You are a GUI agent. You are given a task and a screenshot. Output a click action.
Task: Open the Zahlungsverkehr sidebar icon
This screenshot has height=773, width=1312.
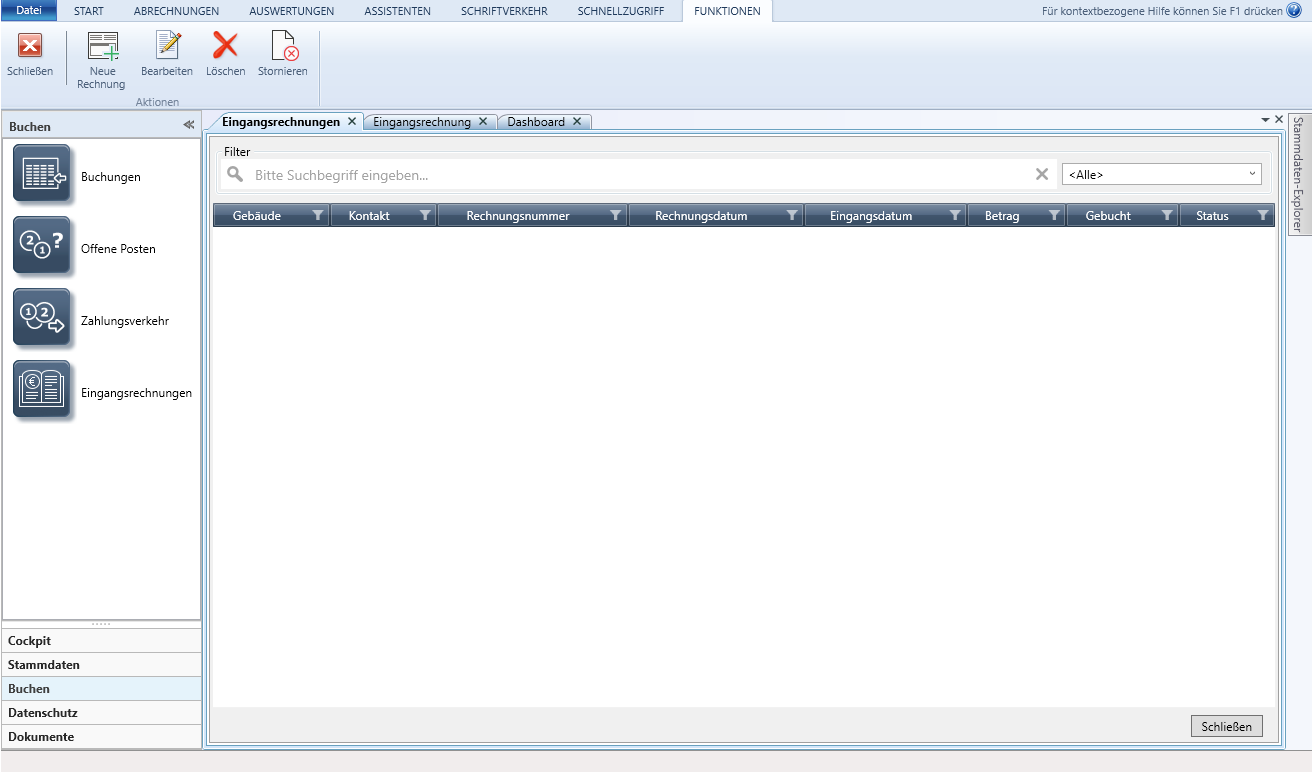pyautogui.click(x=42, y=318)
